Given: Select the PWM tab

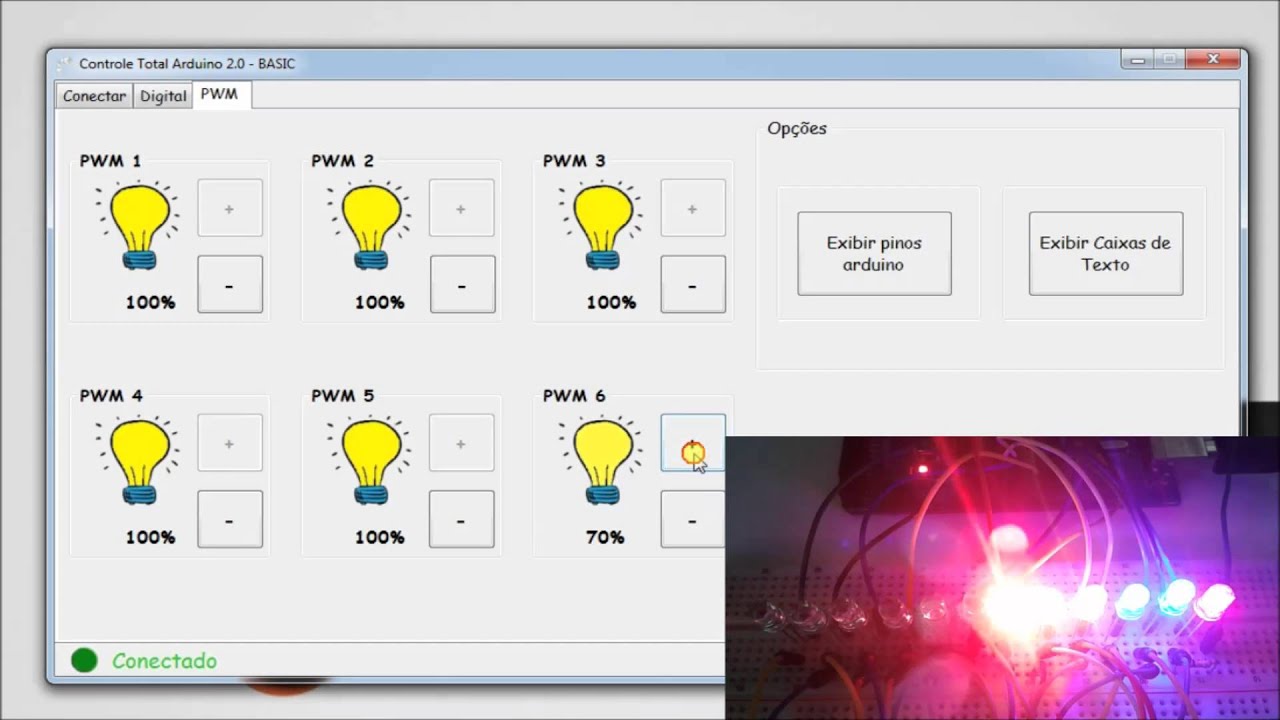Looking at the screenshot, I should point(220,95).
